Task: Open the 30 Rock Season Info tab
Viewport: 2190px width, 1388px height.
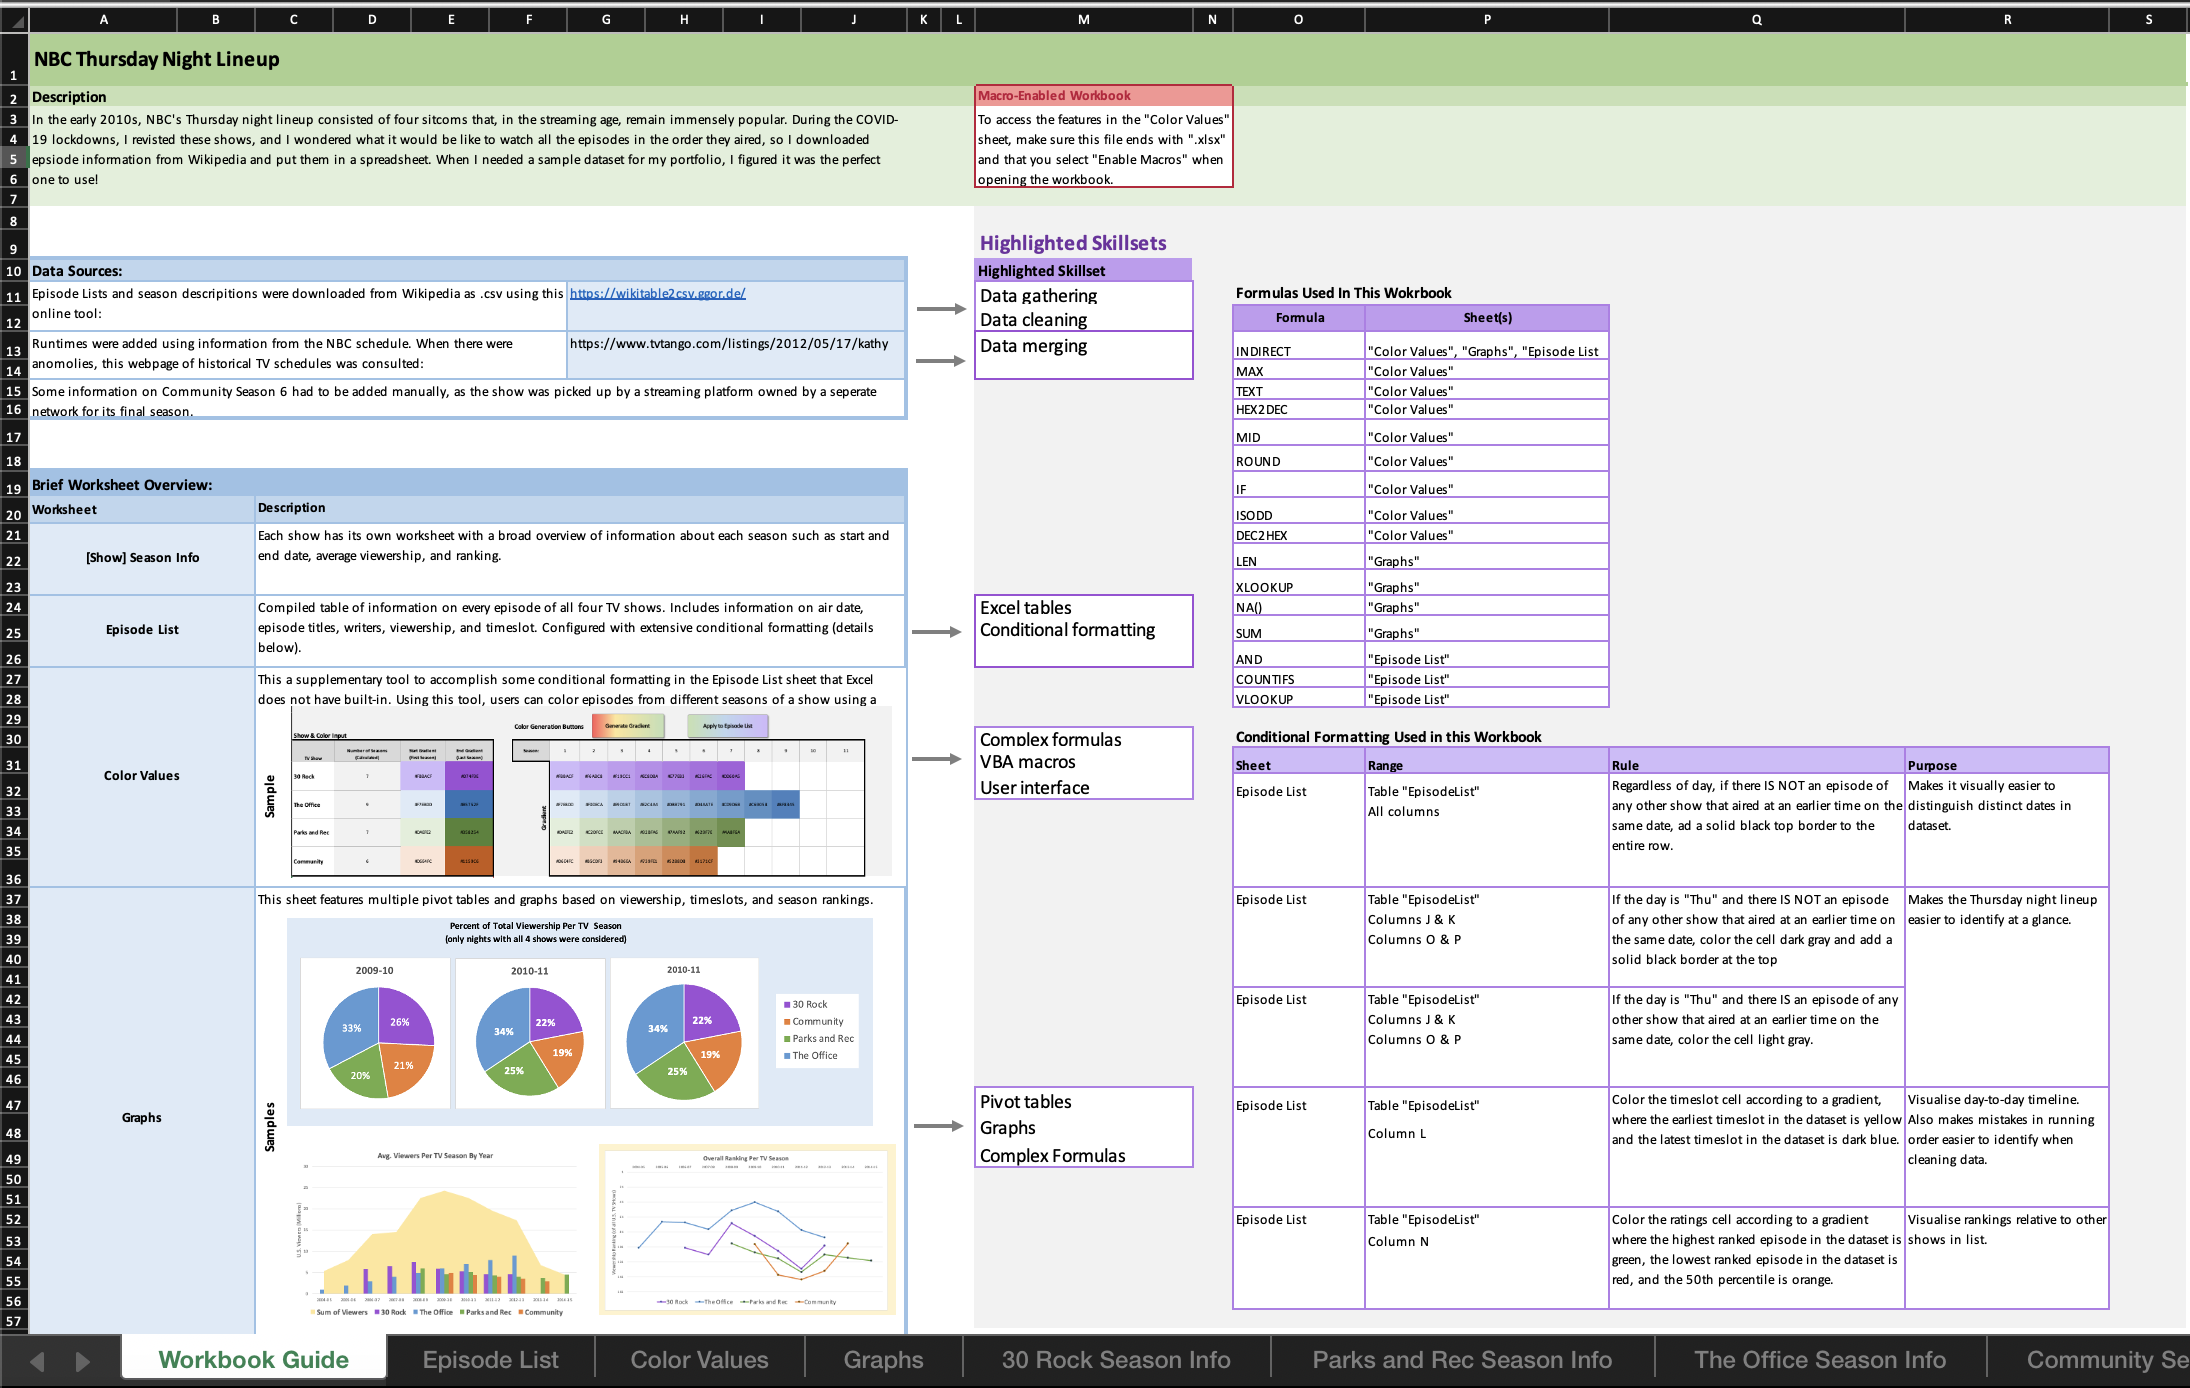Action: 1116,1360
